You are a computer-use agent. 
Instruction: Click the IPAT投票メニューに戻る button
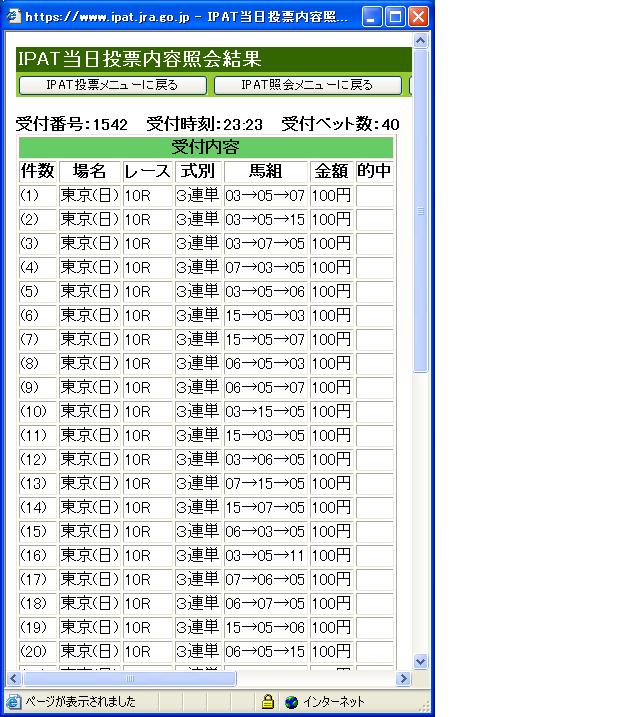(x=113, y=85)
